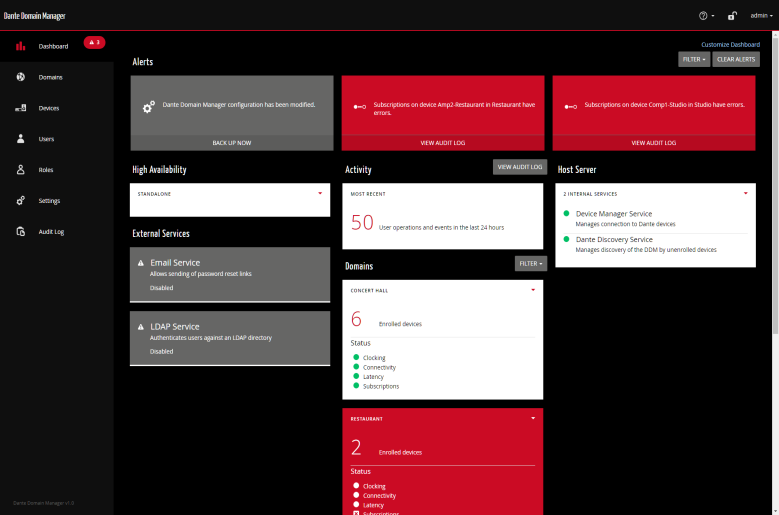Screen dimensions: 779x515
Task: Click Restaurant Clocking white status dot
Action: coord(356,486)
